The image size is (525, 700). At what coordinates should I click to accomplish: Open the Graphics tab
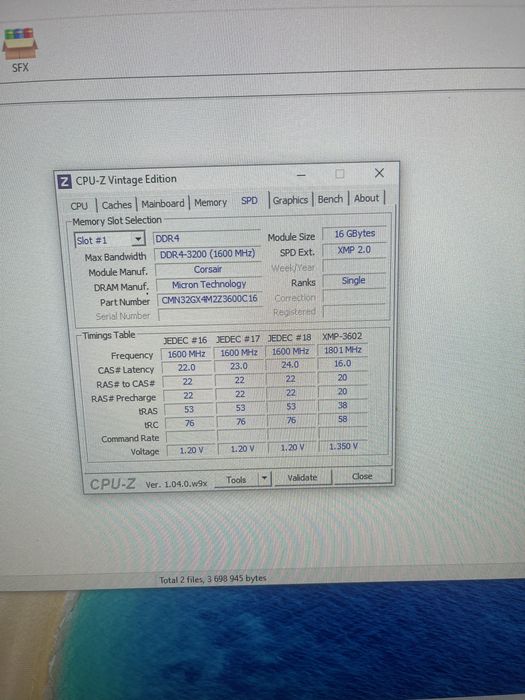pyautogui.click(x=290, y=200)
